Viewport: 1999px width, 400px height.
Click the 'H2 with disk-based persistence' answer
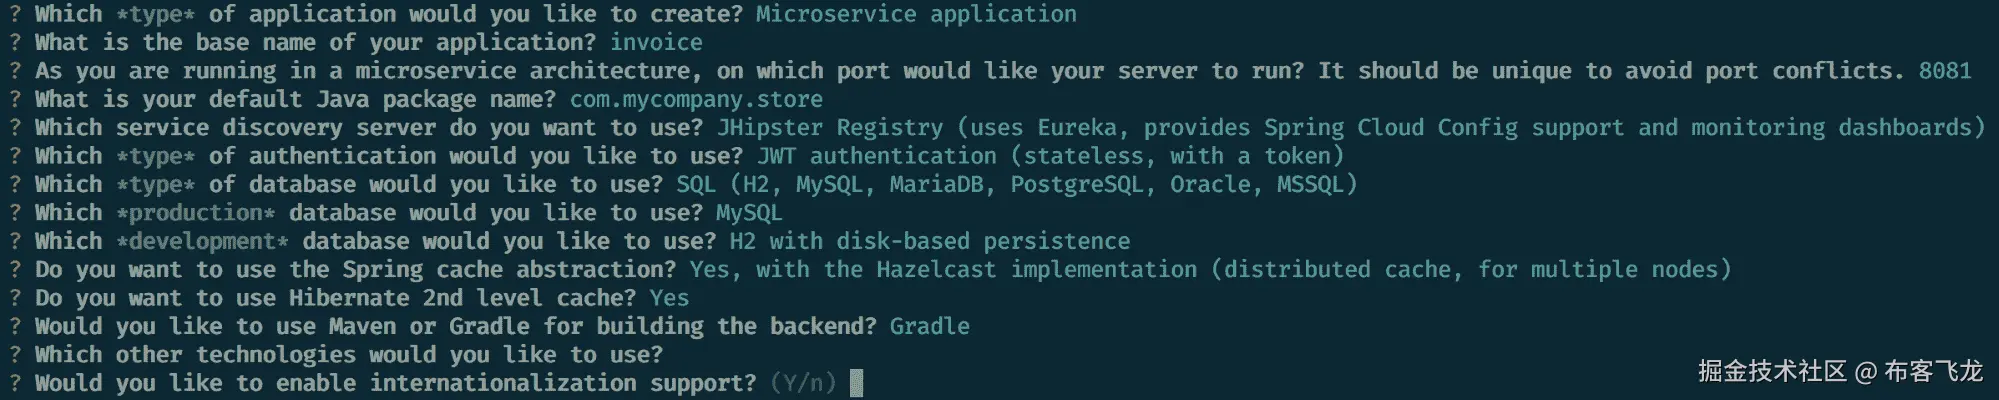pyautogui.click(x=929, y=241)
